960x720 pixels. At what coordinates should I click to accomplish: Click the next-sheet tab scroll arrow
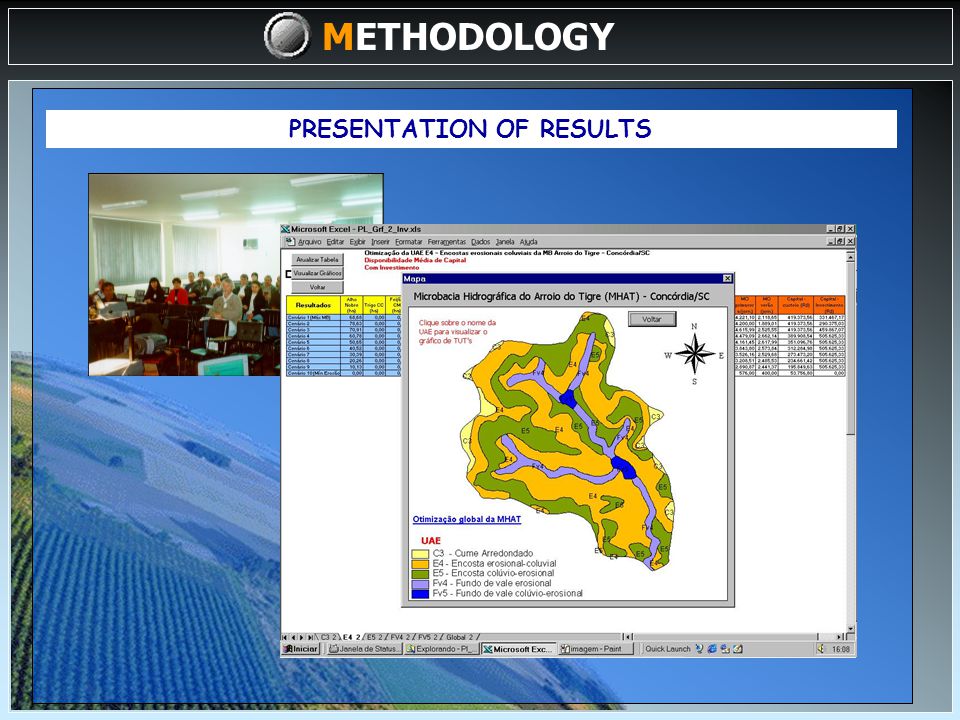(x=302, y=637)
